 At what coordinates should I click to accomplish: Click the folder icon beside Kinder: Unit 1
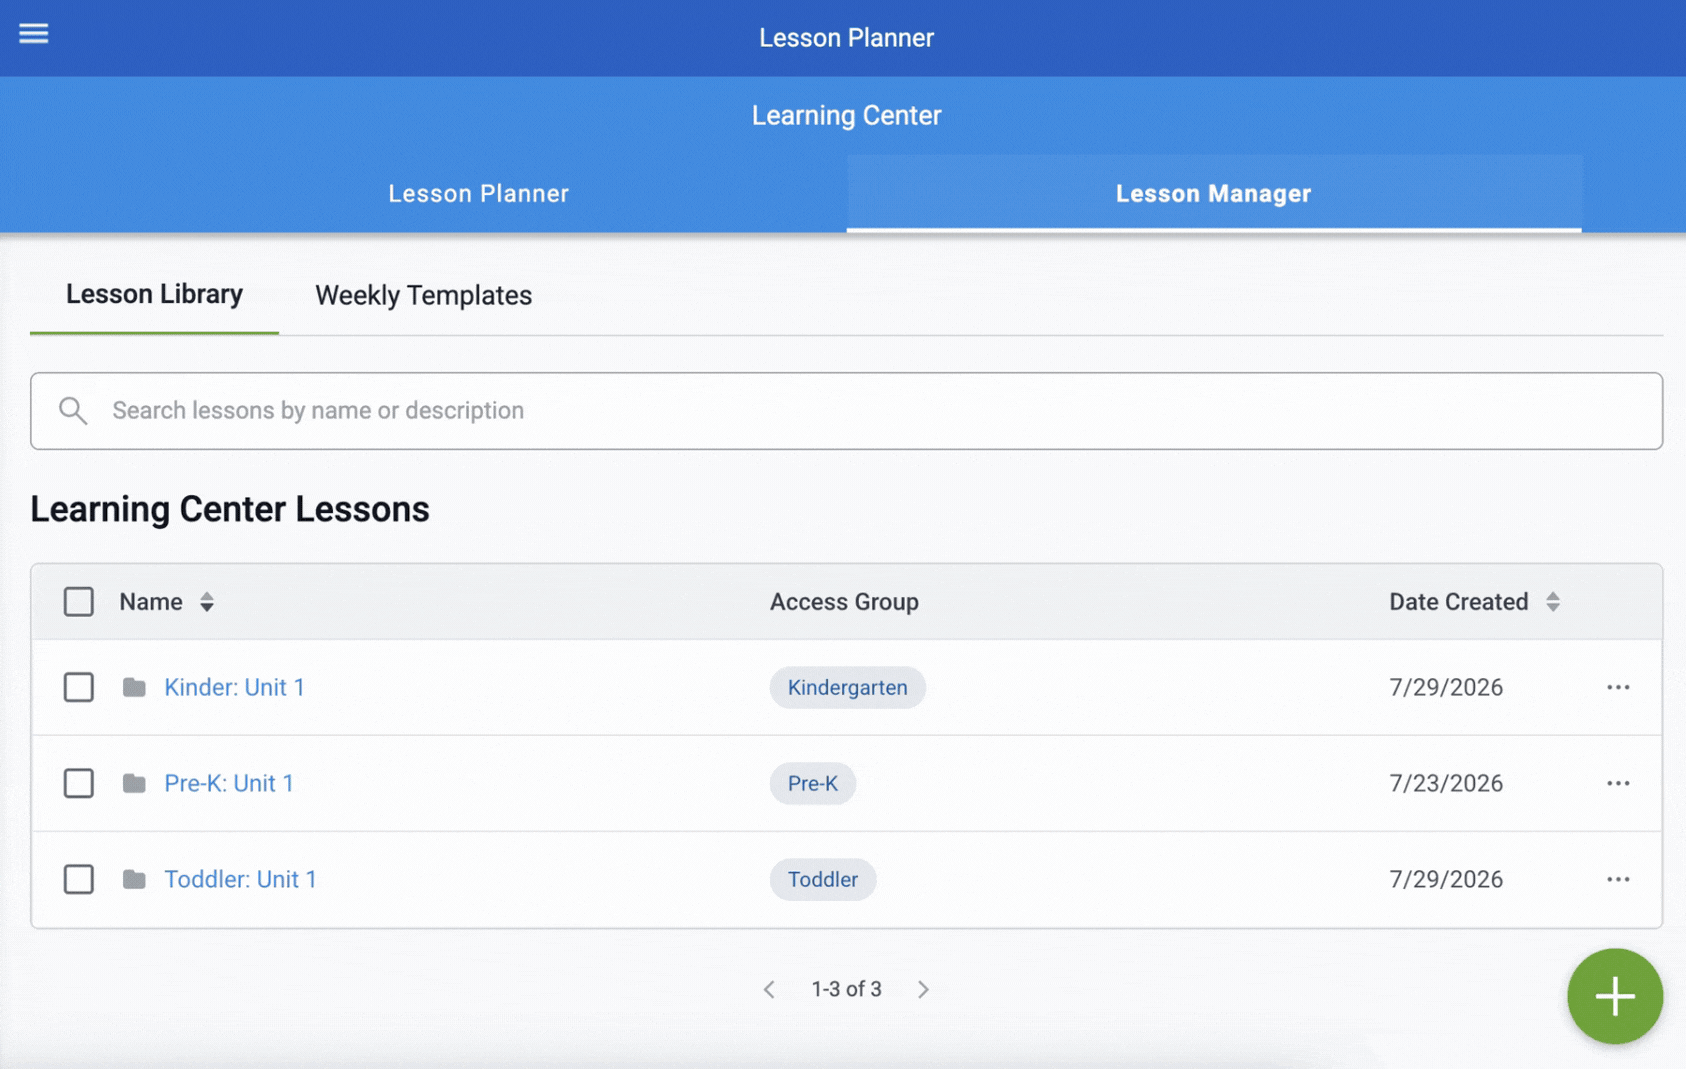134,687
